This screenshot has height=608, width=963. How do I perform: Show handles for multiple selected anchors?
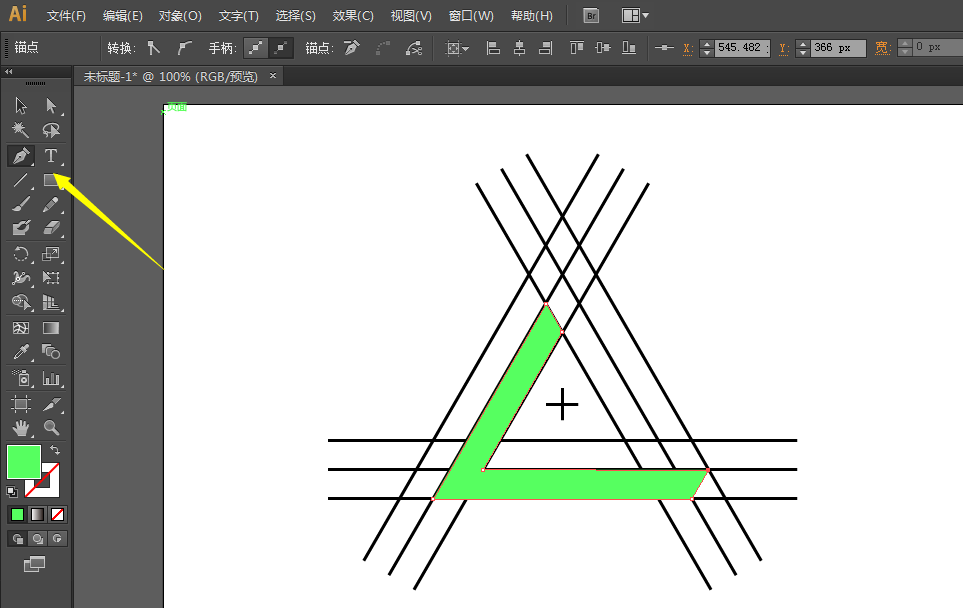[255, 48]
